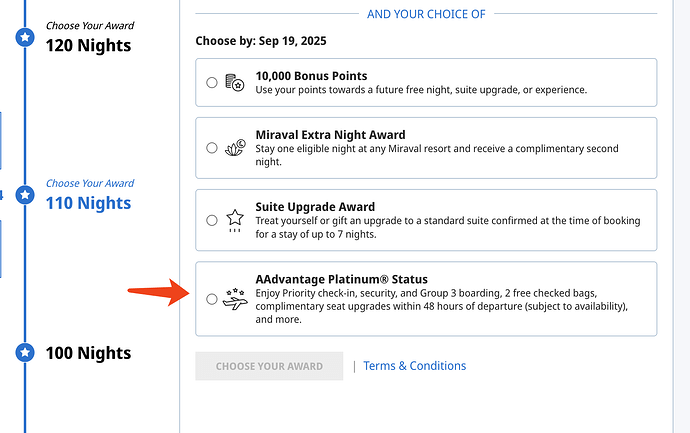Jump to the 100 Nights milestone label

(x=88, y=353)
